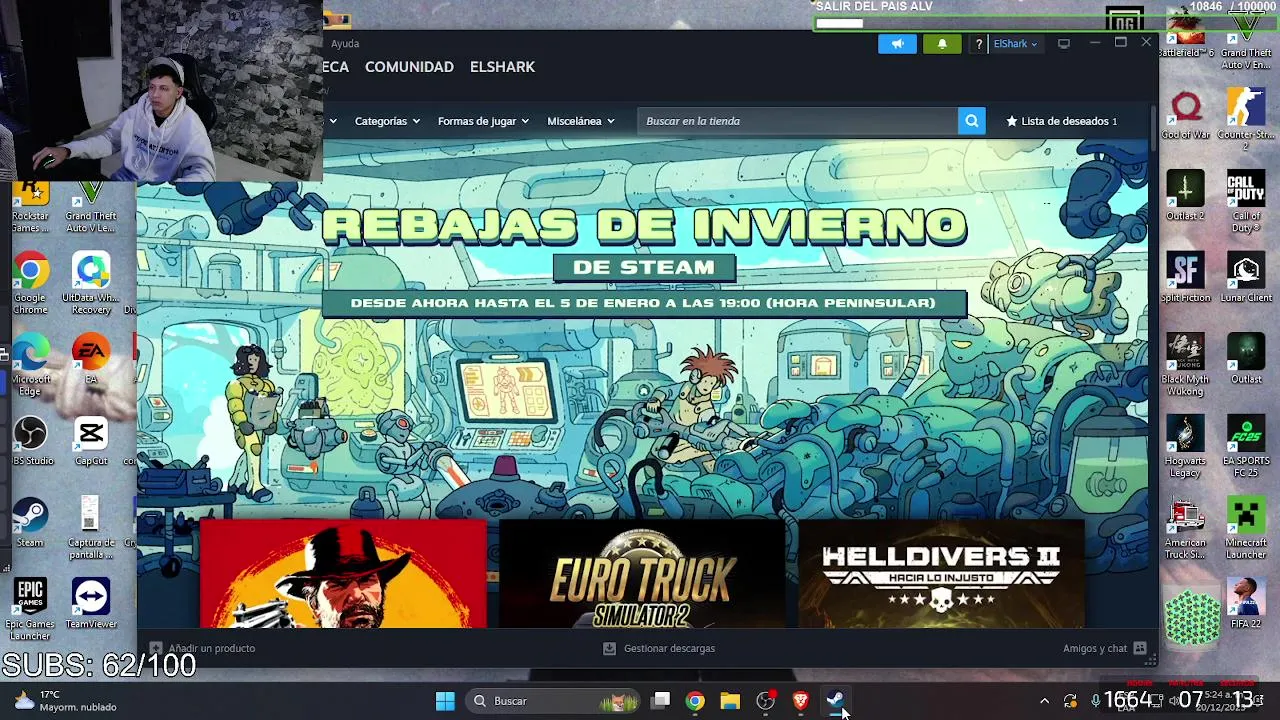The height and width of the screenshot is (720, 1280).
Task: Open the OBS taskbar icon
Action: pyautogui.click(x=765, y=701)
